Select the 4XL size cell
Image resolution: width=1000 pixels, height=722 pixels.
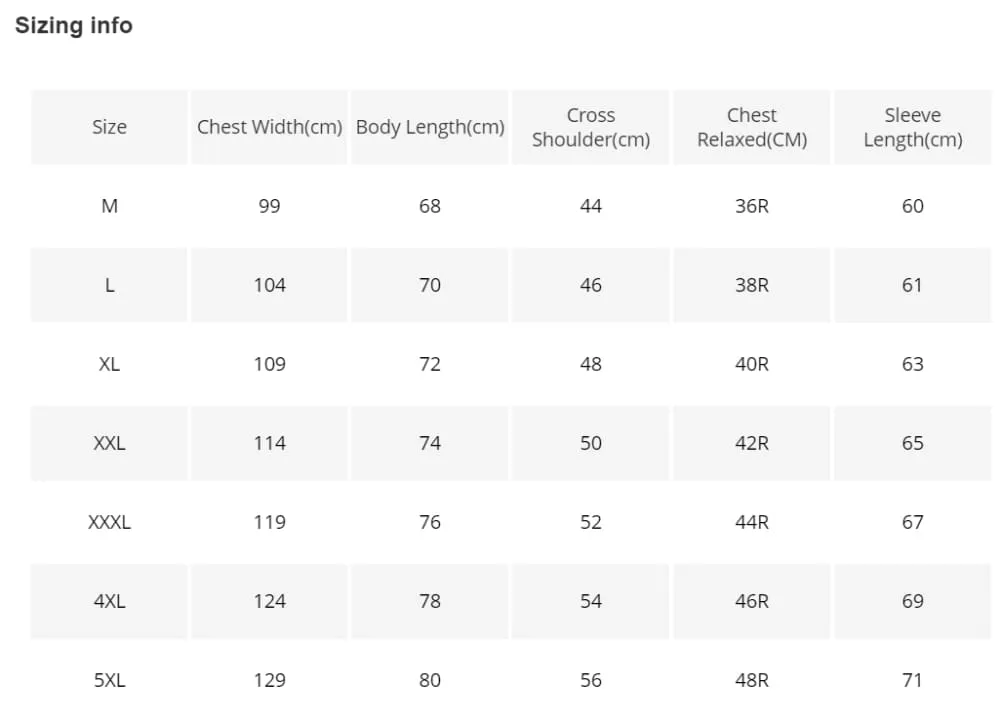(109, 601)
